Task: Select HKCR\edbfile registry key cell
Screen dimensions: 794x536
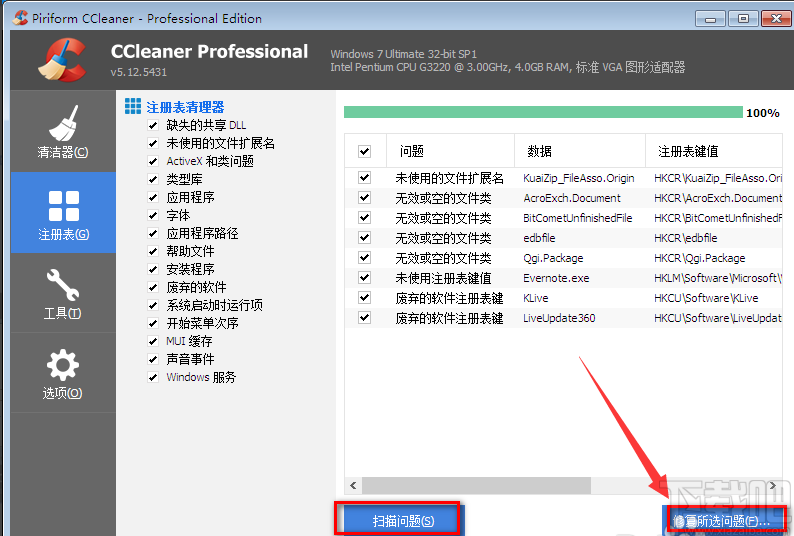Action: click(x=686, y=238)
